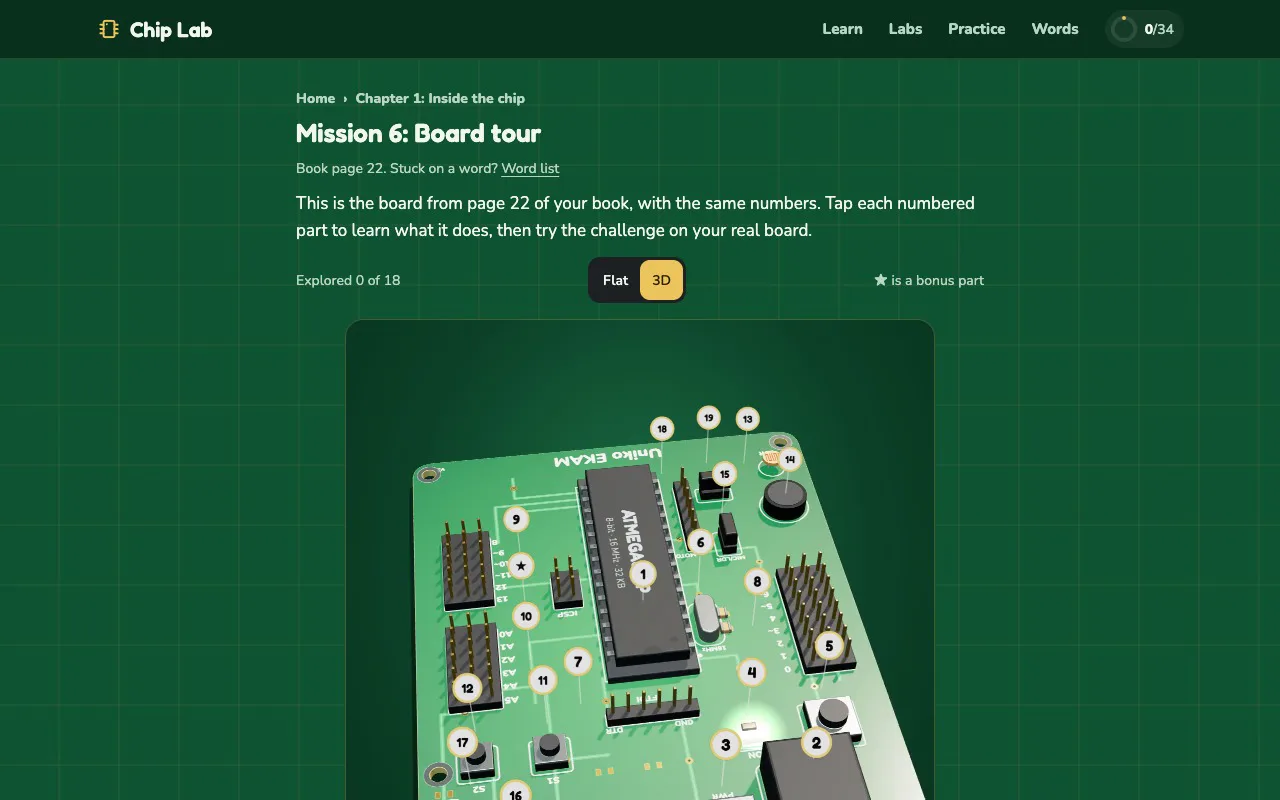
Task: Tap board marker 14
Action: [x=790, y=459]
